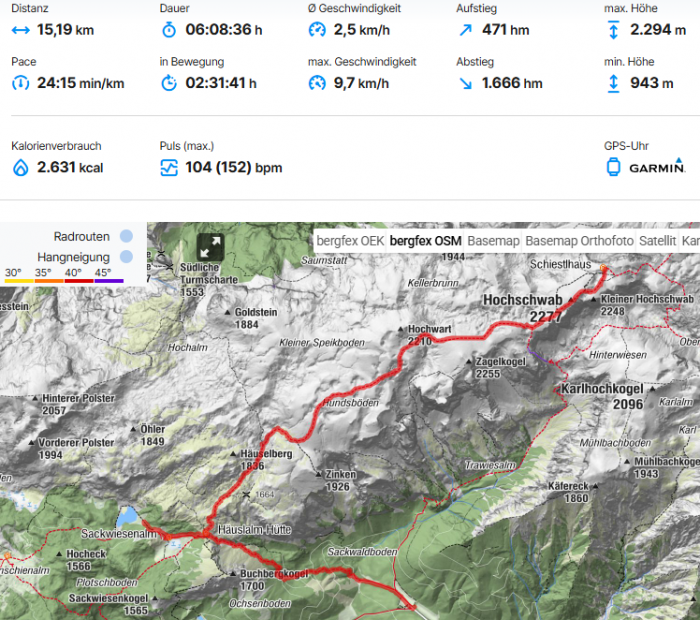Switch map to Satellit view
700x620 pixels.
coord(658,241)
